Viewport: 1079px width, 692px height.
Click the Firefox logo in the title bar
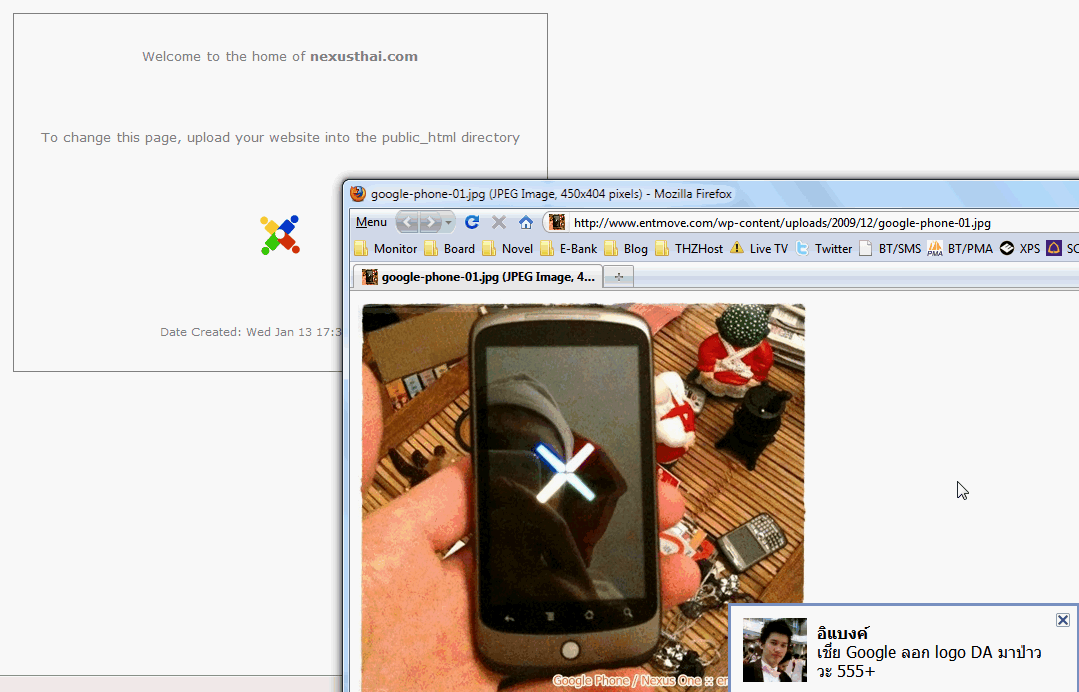tap(358, 193)
